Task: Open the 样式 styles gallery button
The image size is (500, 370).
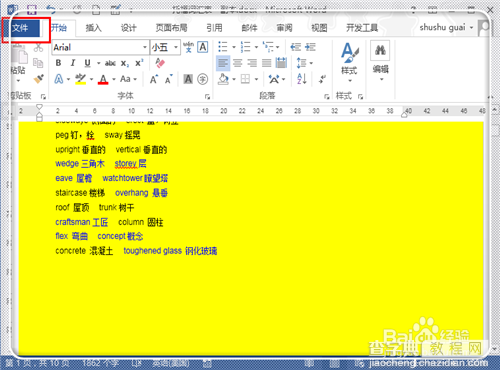Action: pyautogui.click(x=349, y=62)
